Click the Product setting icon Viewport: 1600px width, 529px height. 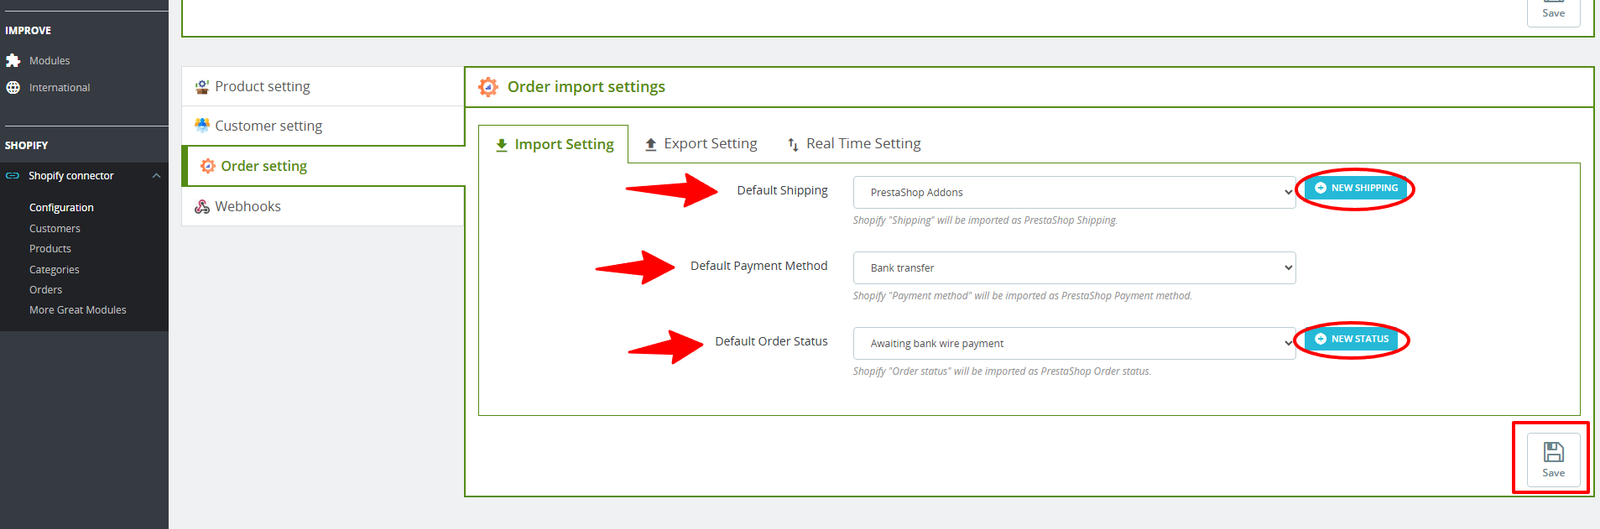click(202, 87)
